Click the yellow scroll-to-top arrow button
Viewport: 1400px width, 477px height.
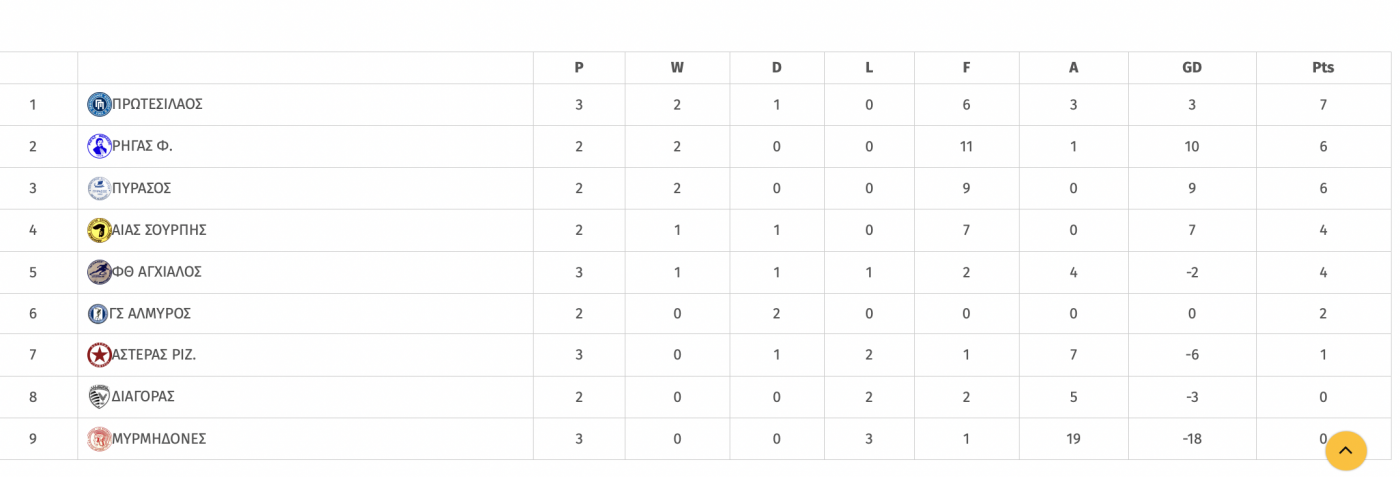[x=1346, y=451]
